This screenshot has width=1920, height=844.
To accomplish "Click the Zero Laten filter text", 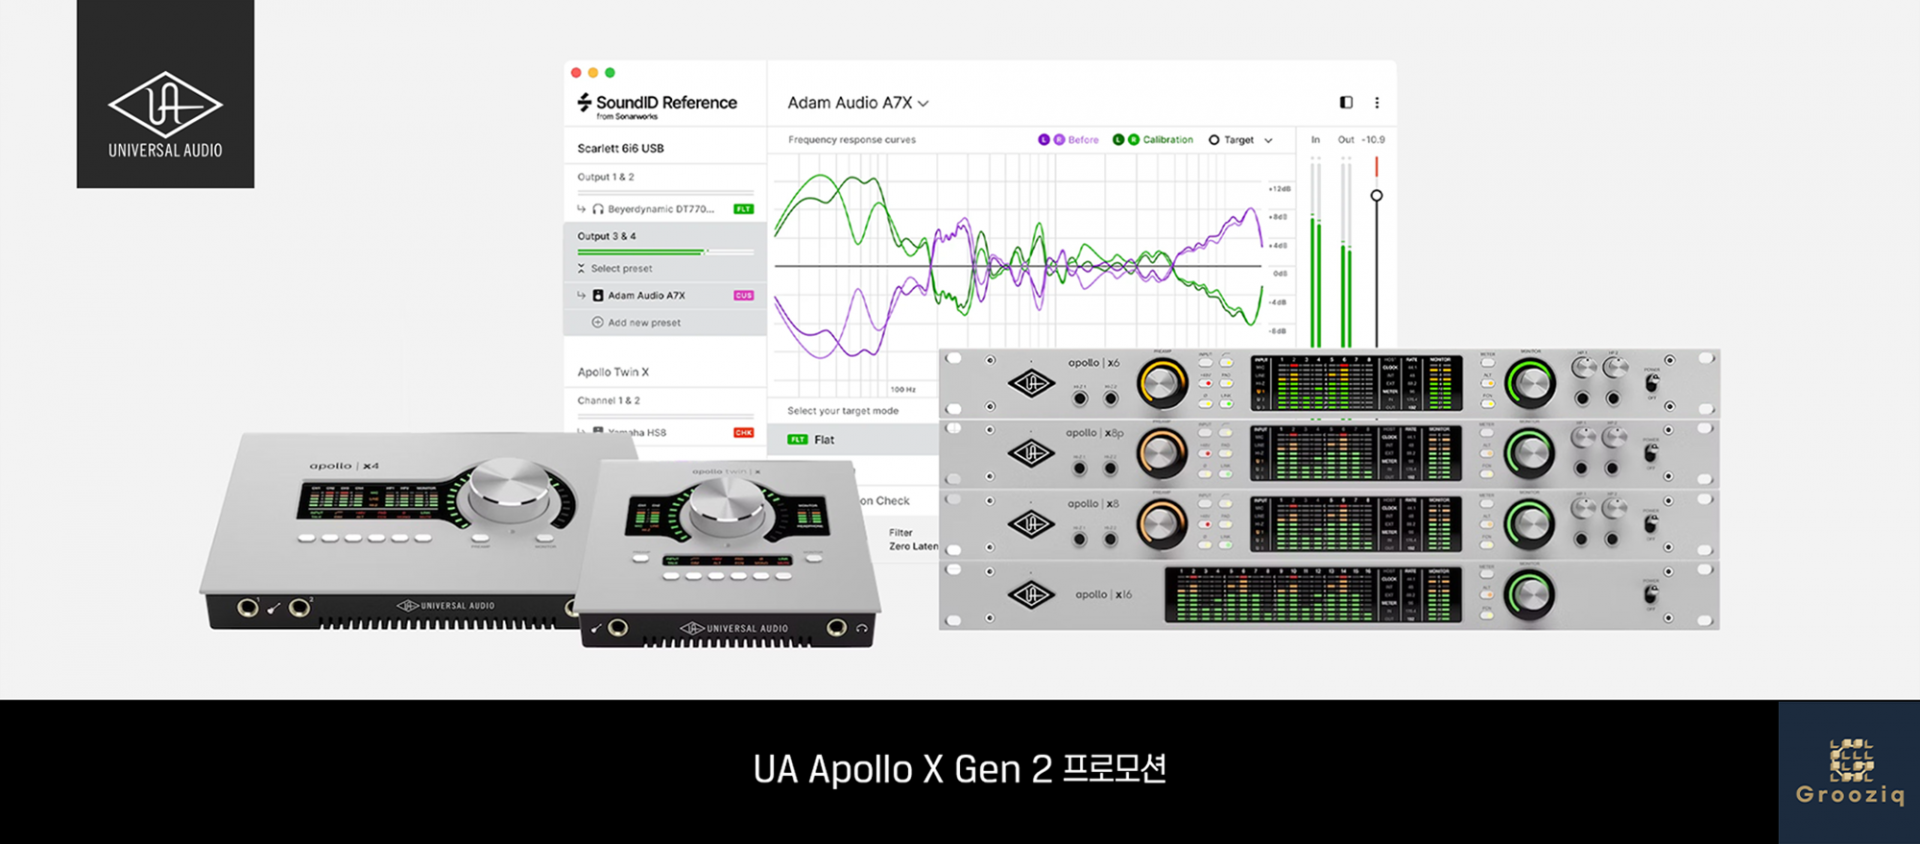I will [913, 546].
